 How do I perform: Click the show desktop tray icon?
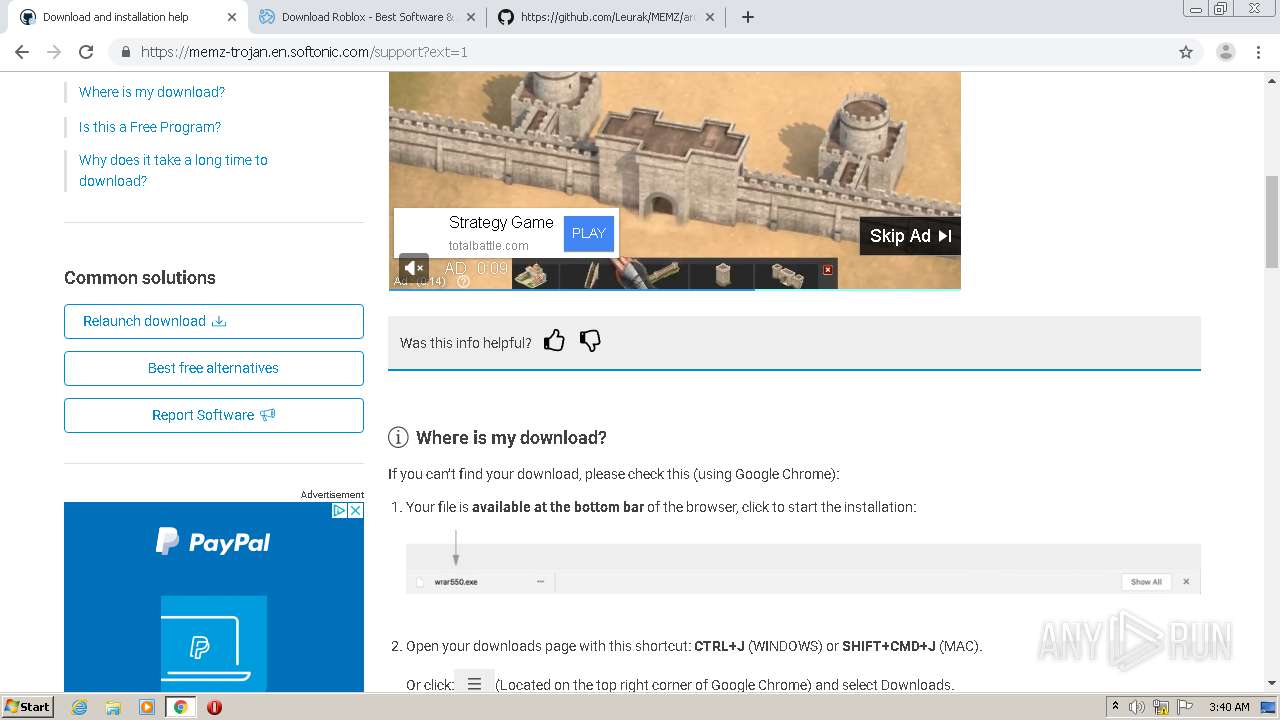1268,707
